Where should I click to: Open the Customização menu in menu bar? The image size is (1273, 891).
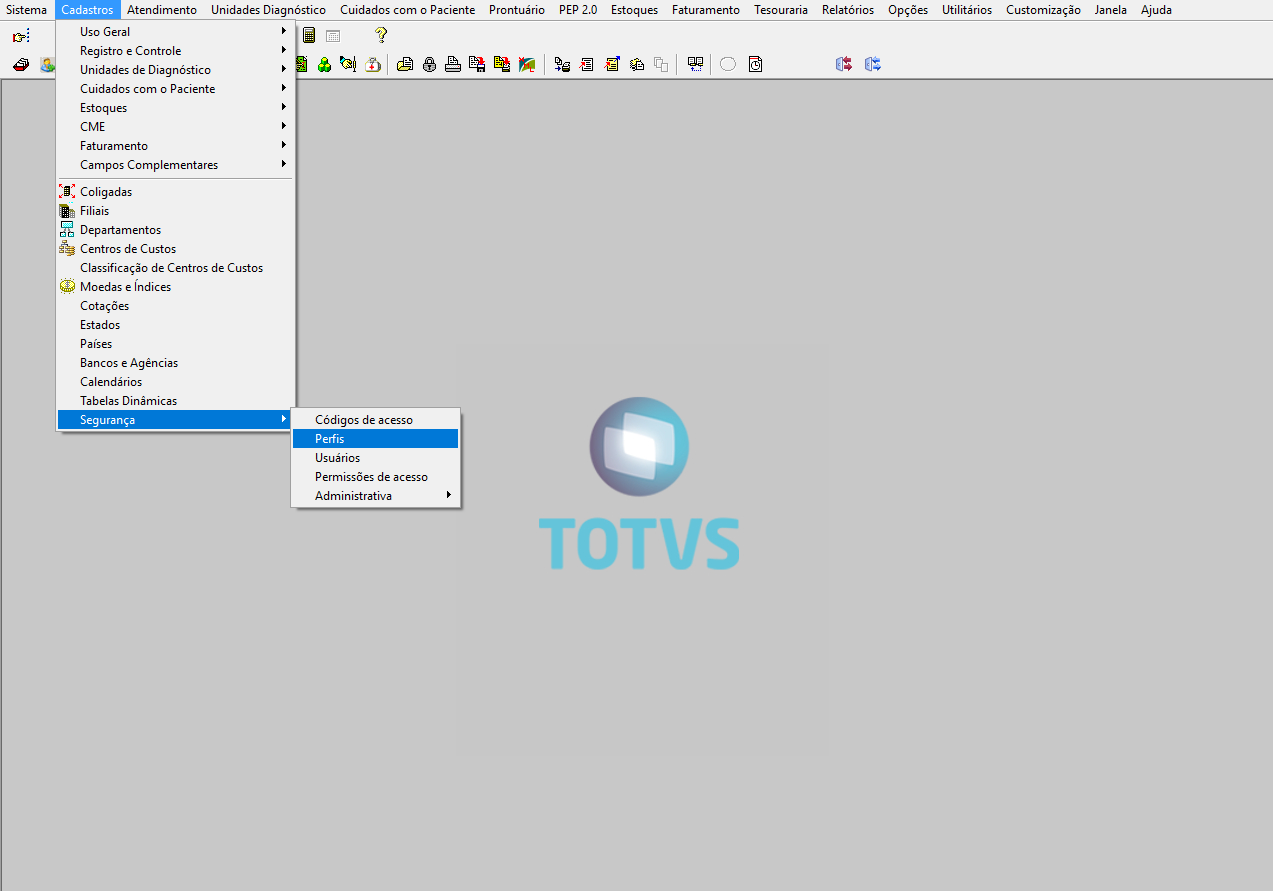tap(1043, 10)
